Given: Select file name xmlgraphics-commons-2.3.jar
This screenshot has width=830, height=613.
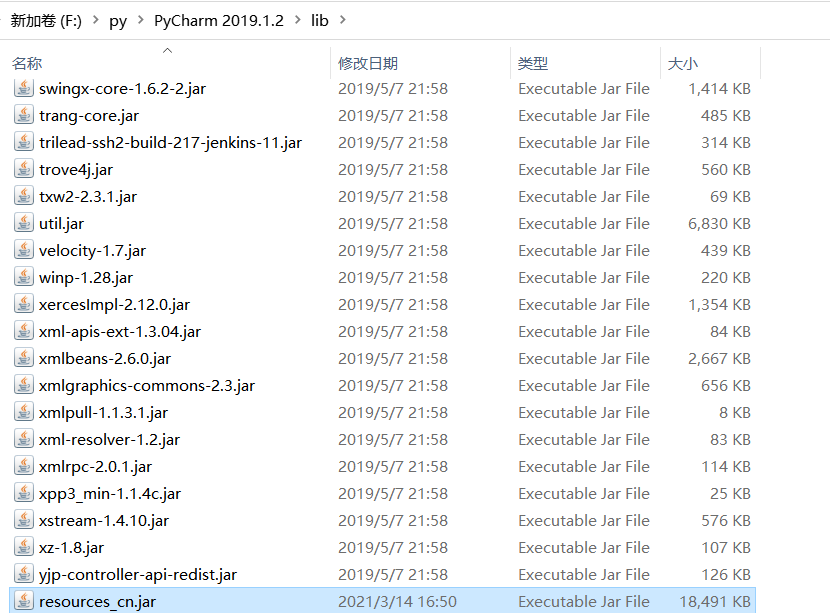Looking at the screenshot, I should (x=147, y=386).
